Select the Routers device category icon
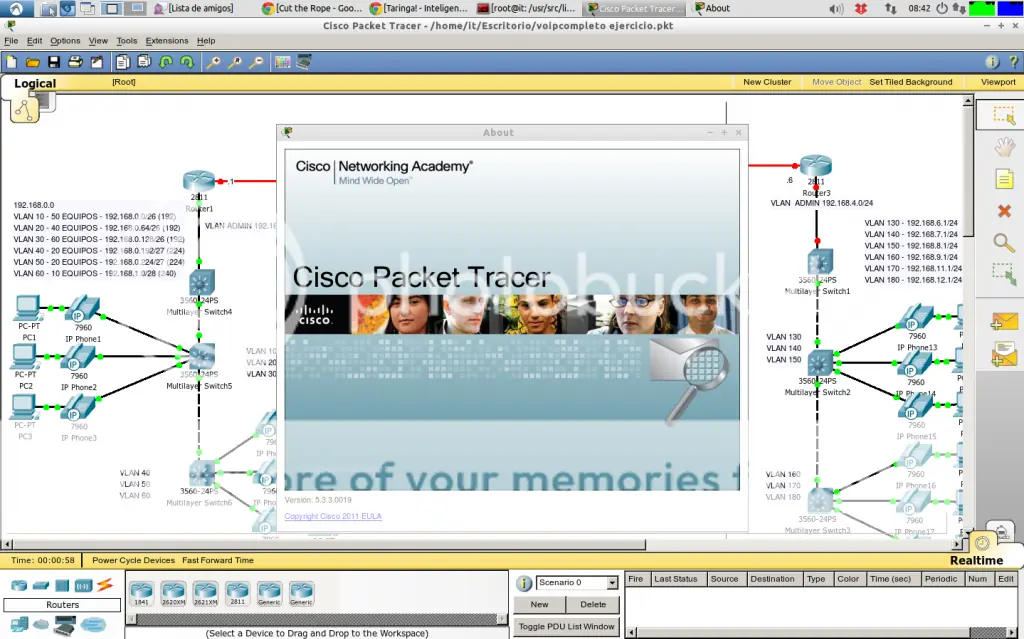Viewport: 1024px width, 639px height. [19, 585]
